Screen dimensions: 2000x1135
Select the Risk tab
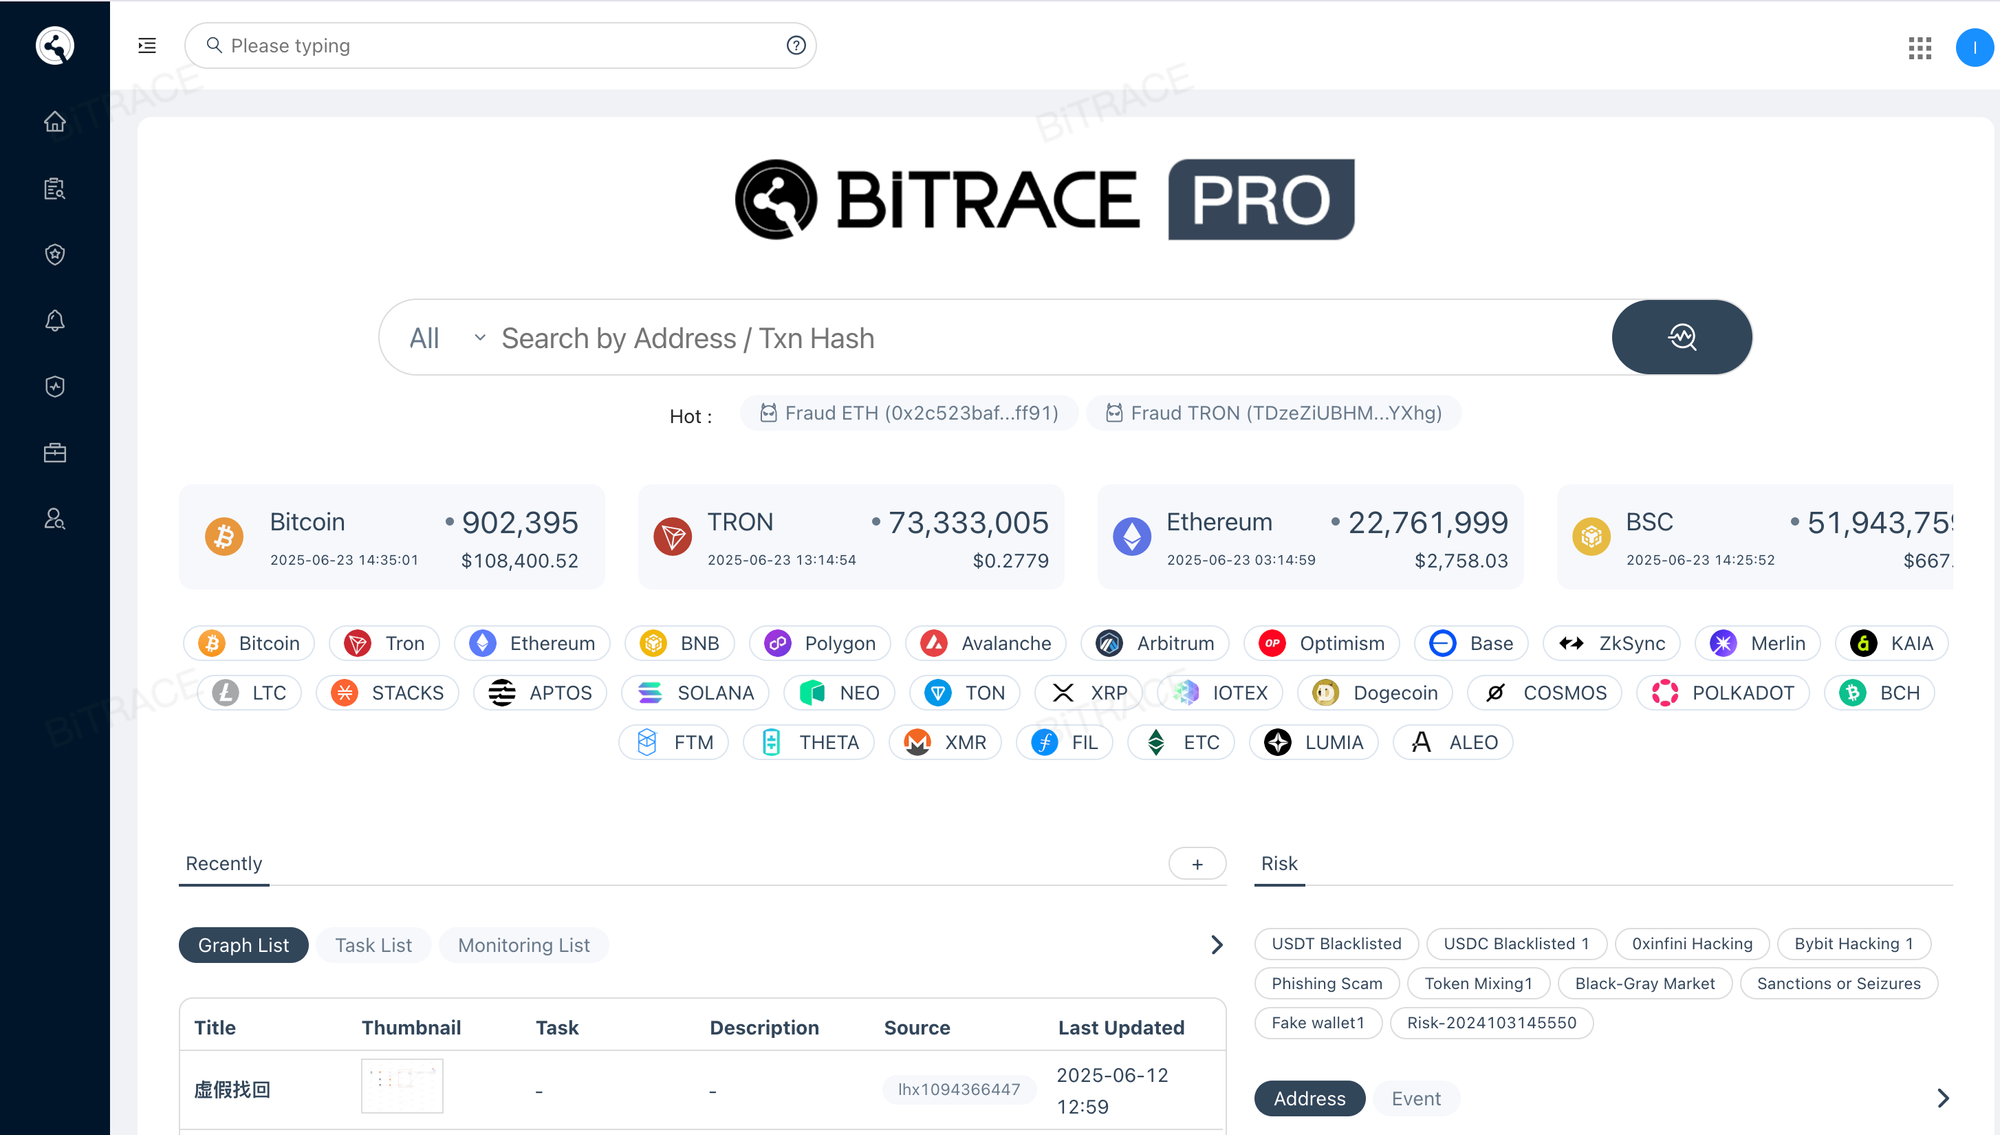[1279, 863]
